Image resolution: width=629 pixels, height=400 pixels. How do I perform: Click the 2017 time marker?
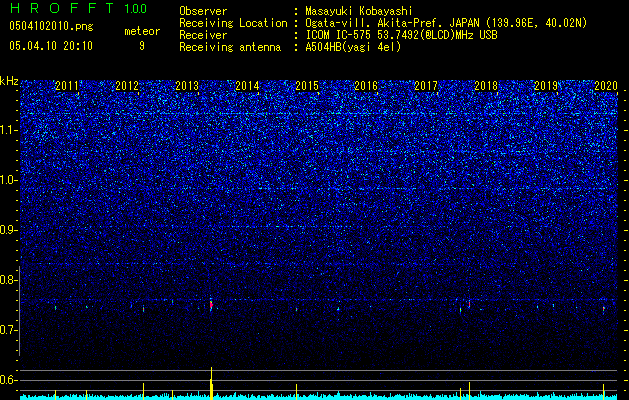pyautogui.click(x=426, y=86)
